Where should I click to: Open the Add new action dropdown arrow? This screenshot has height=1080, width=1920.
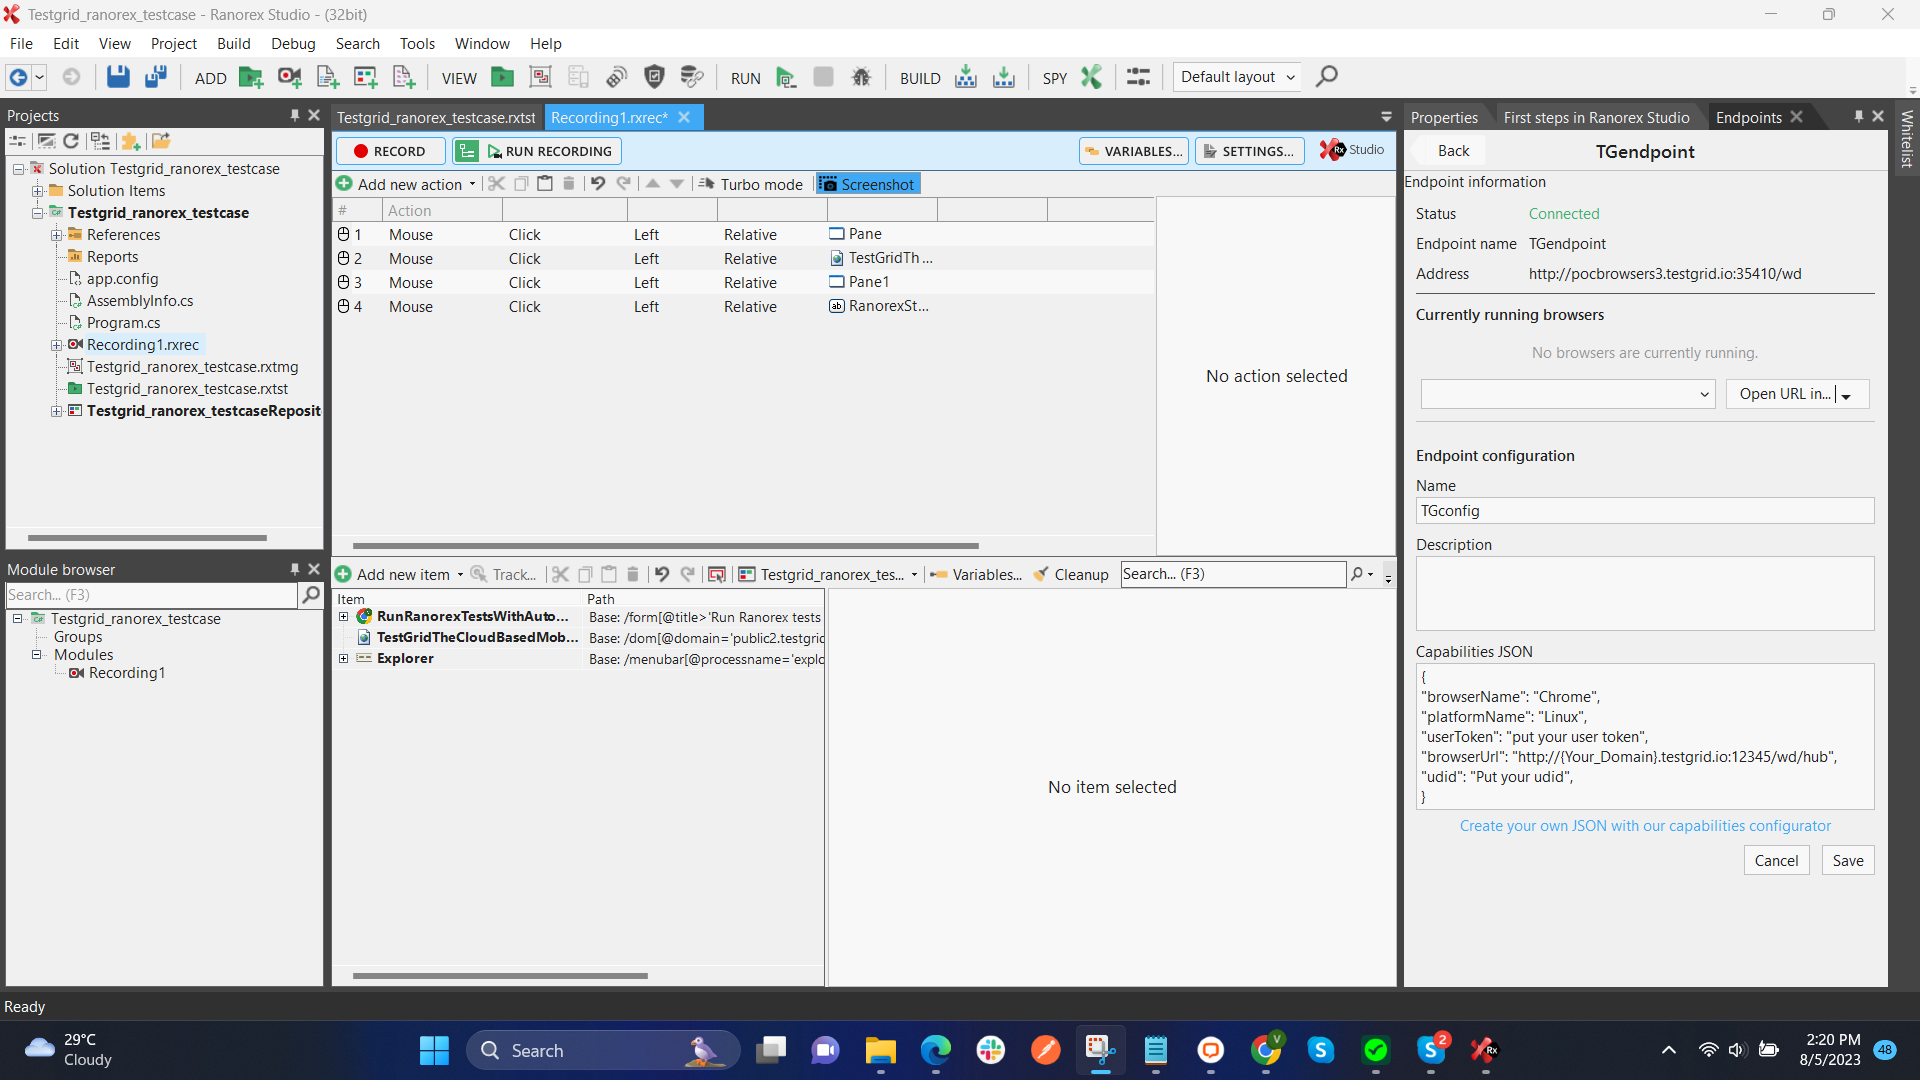(472, 184)
